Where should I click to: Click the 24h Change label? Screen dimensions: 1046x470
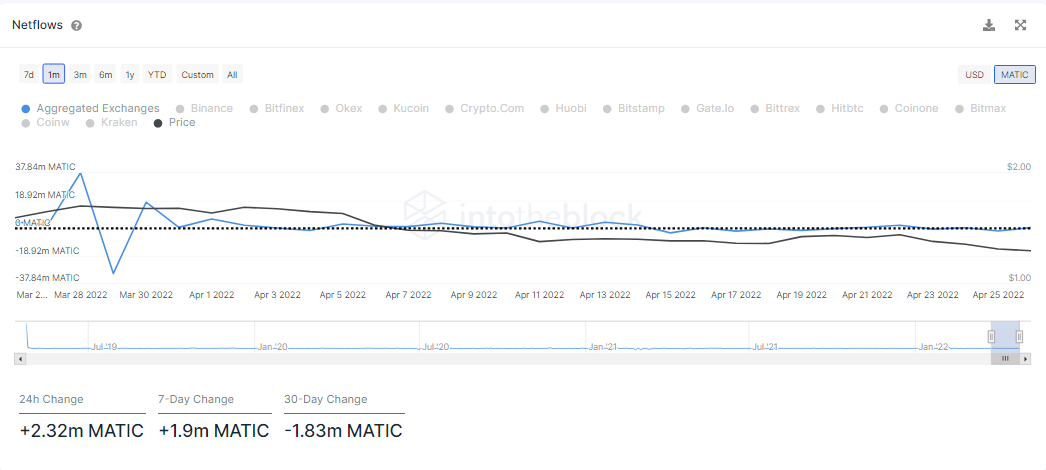(x=51, y=399)
